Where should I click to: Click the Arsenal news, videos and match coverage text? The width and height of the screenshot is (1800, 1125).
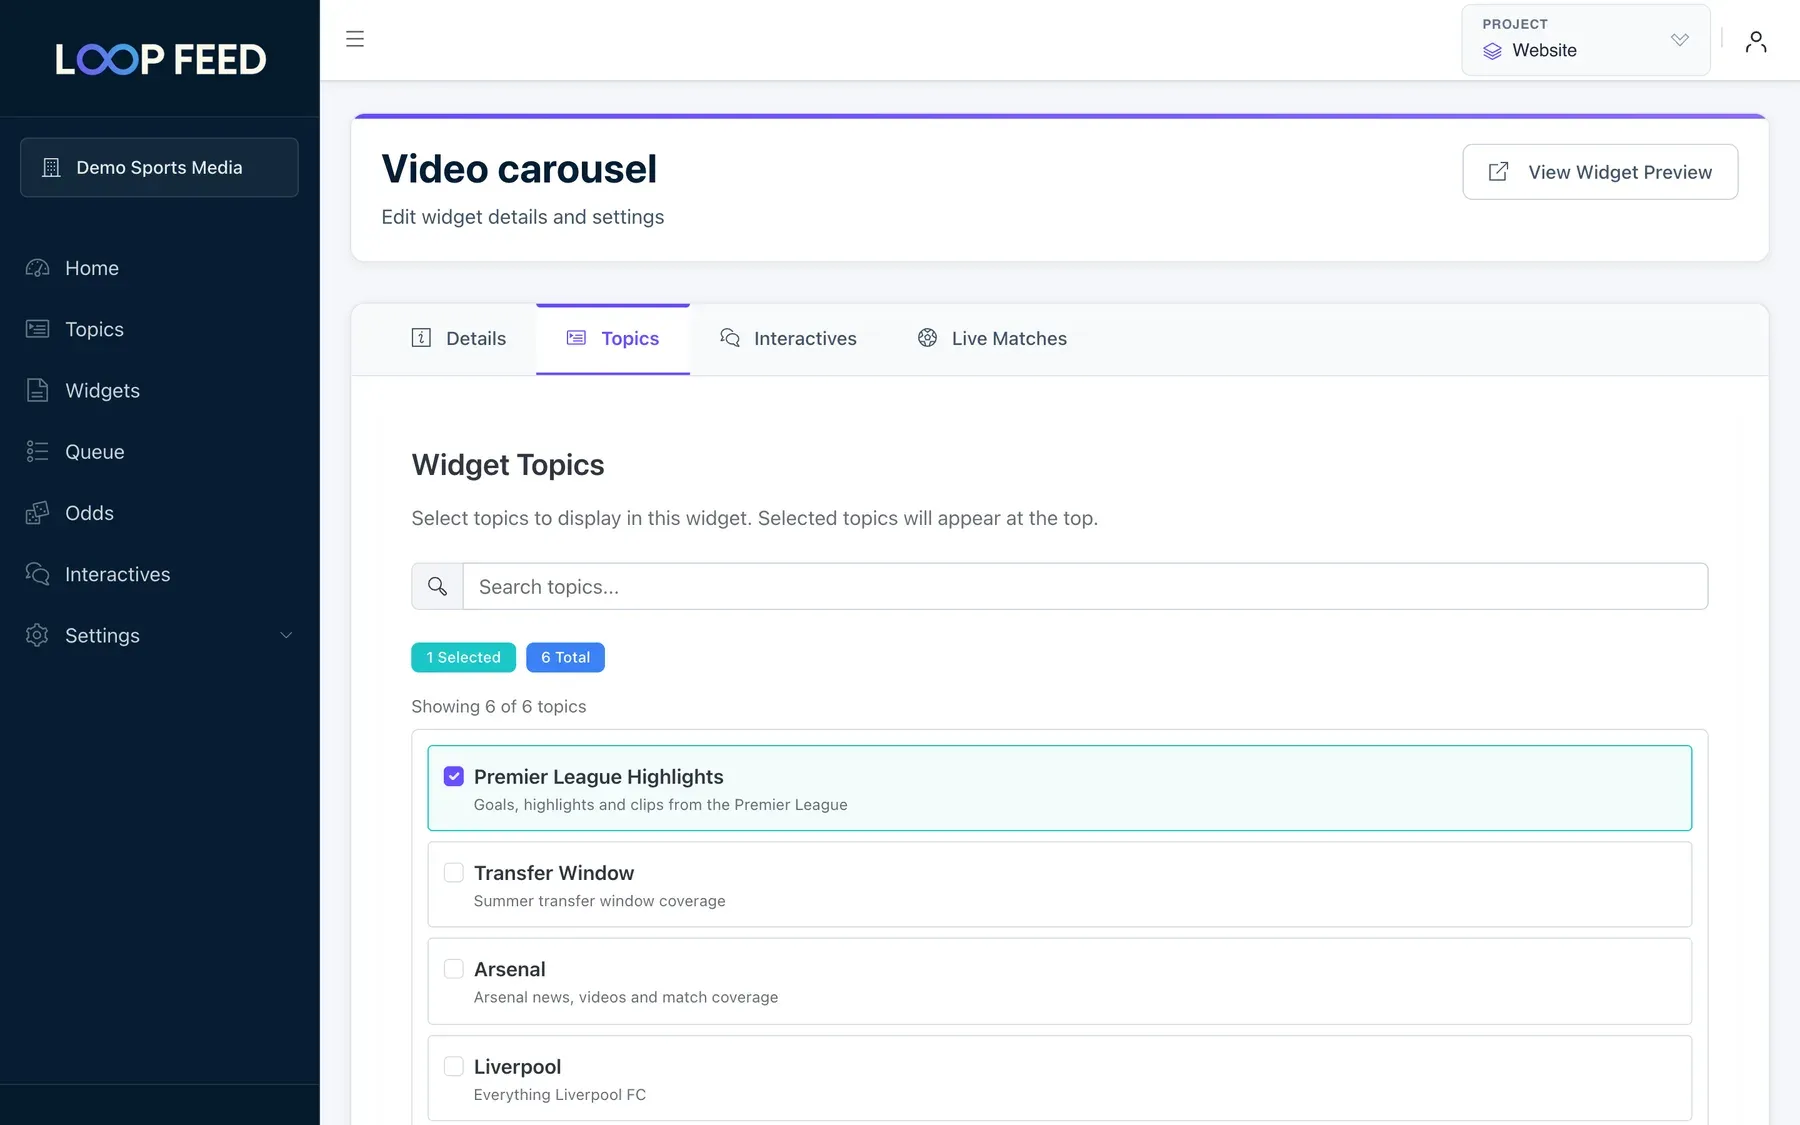(625, 997)
